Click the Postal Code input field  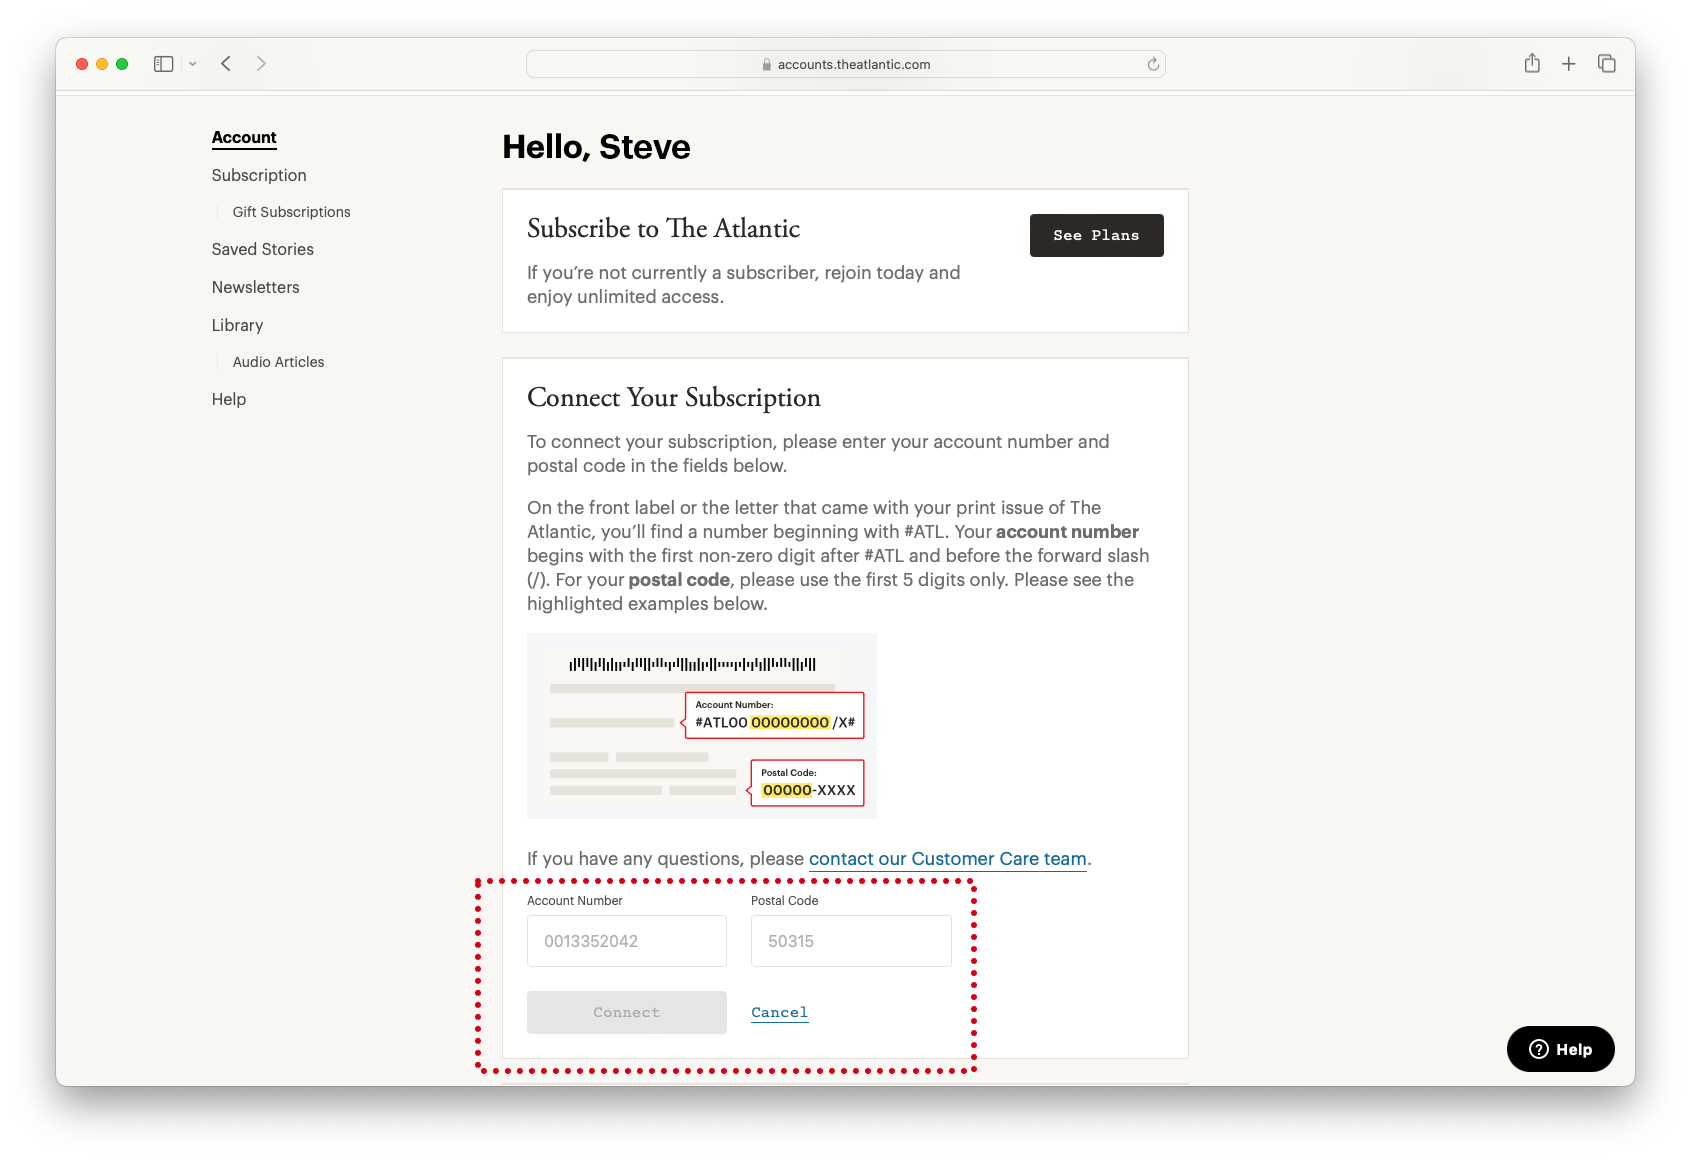pos(850,941)
